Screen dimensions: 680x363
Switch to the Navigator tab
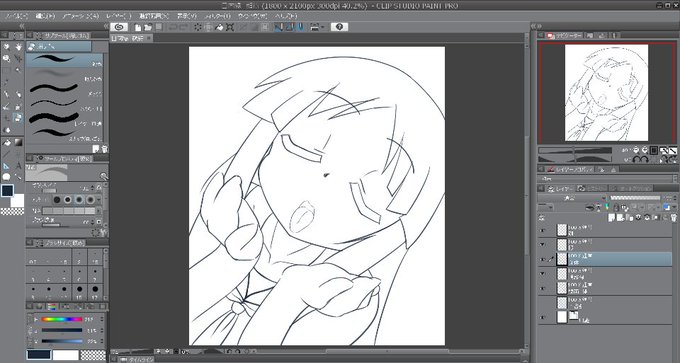pyautogui.click(x=565, y=36)
